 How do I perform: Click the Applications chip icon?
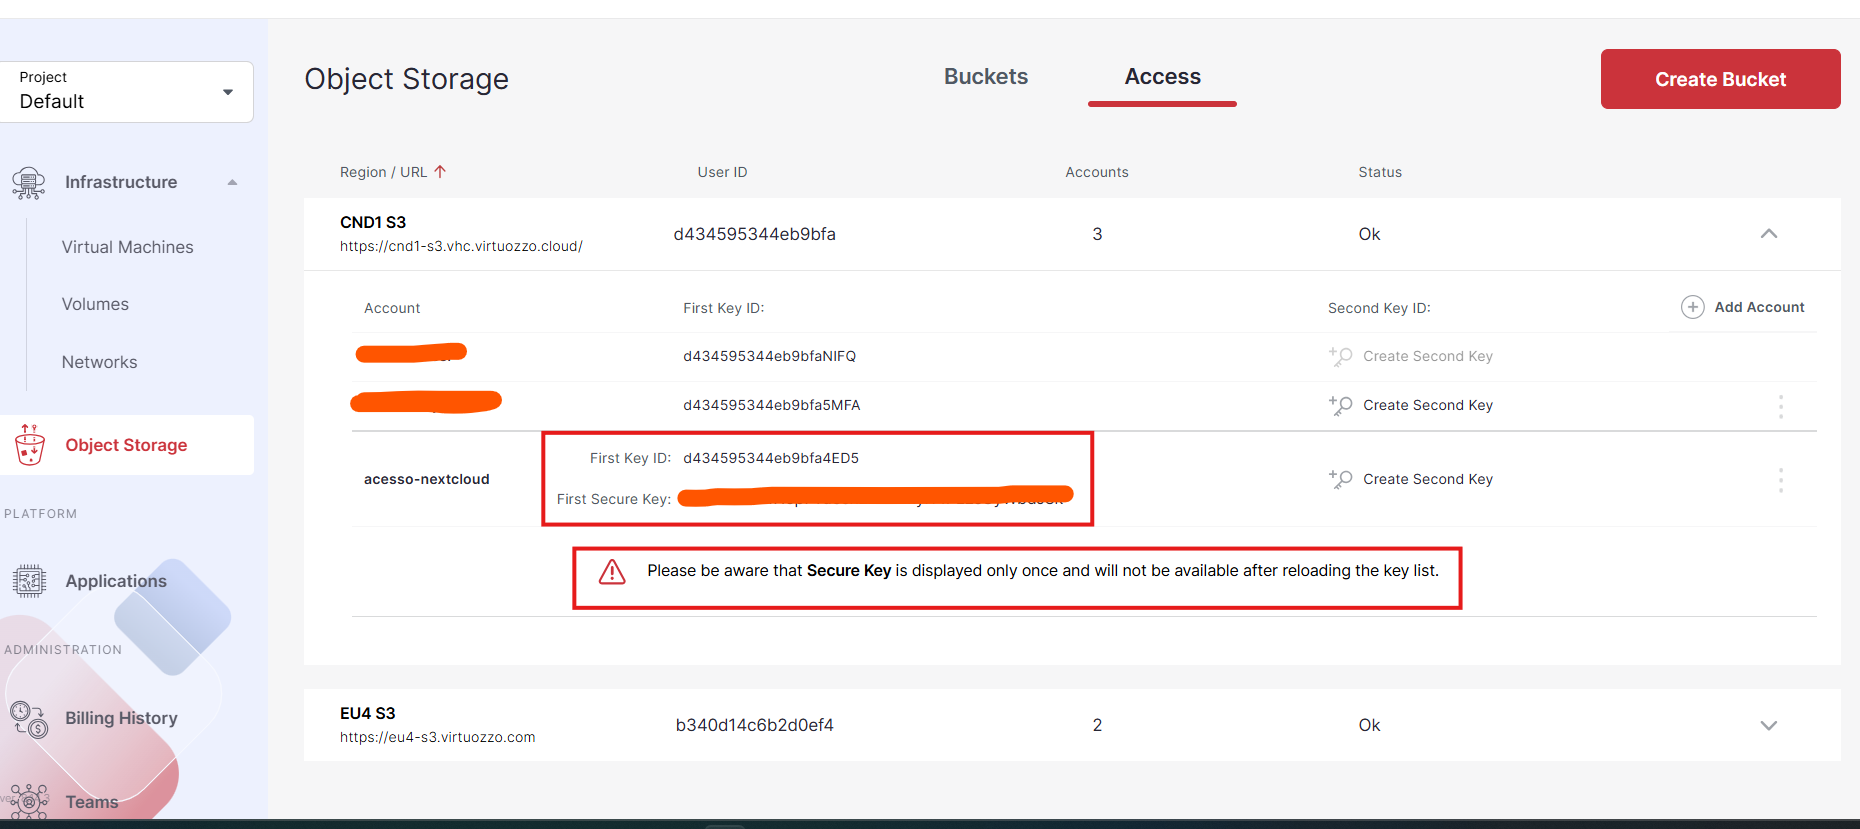[29, 581]
